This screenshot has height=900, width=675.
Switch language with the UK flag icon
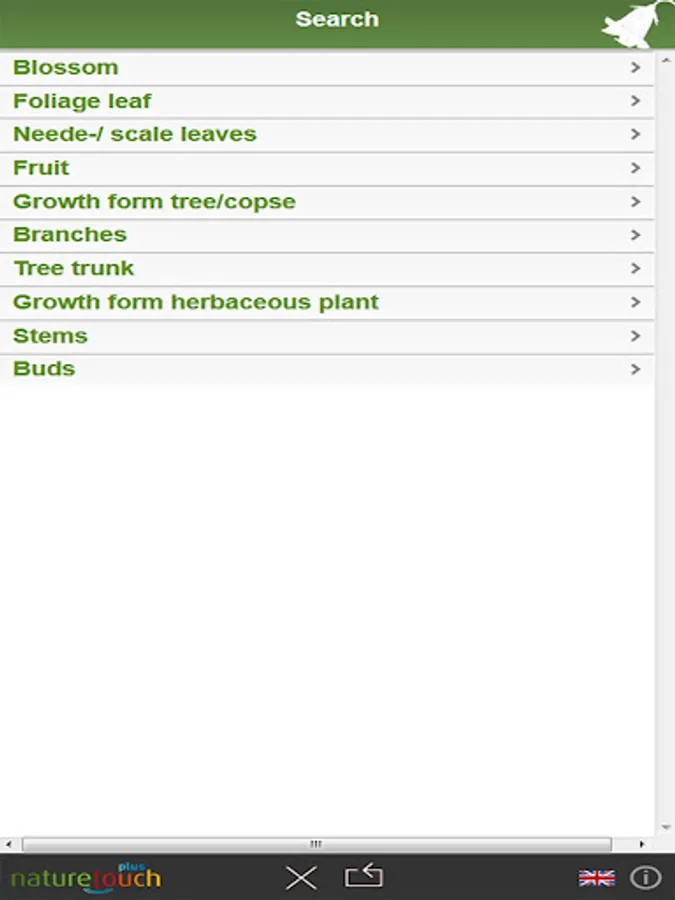pos(597,878)
